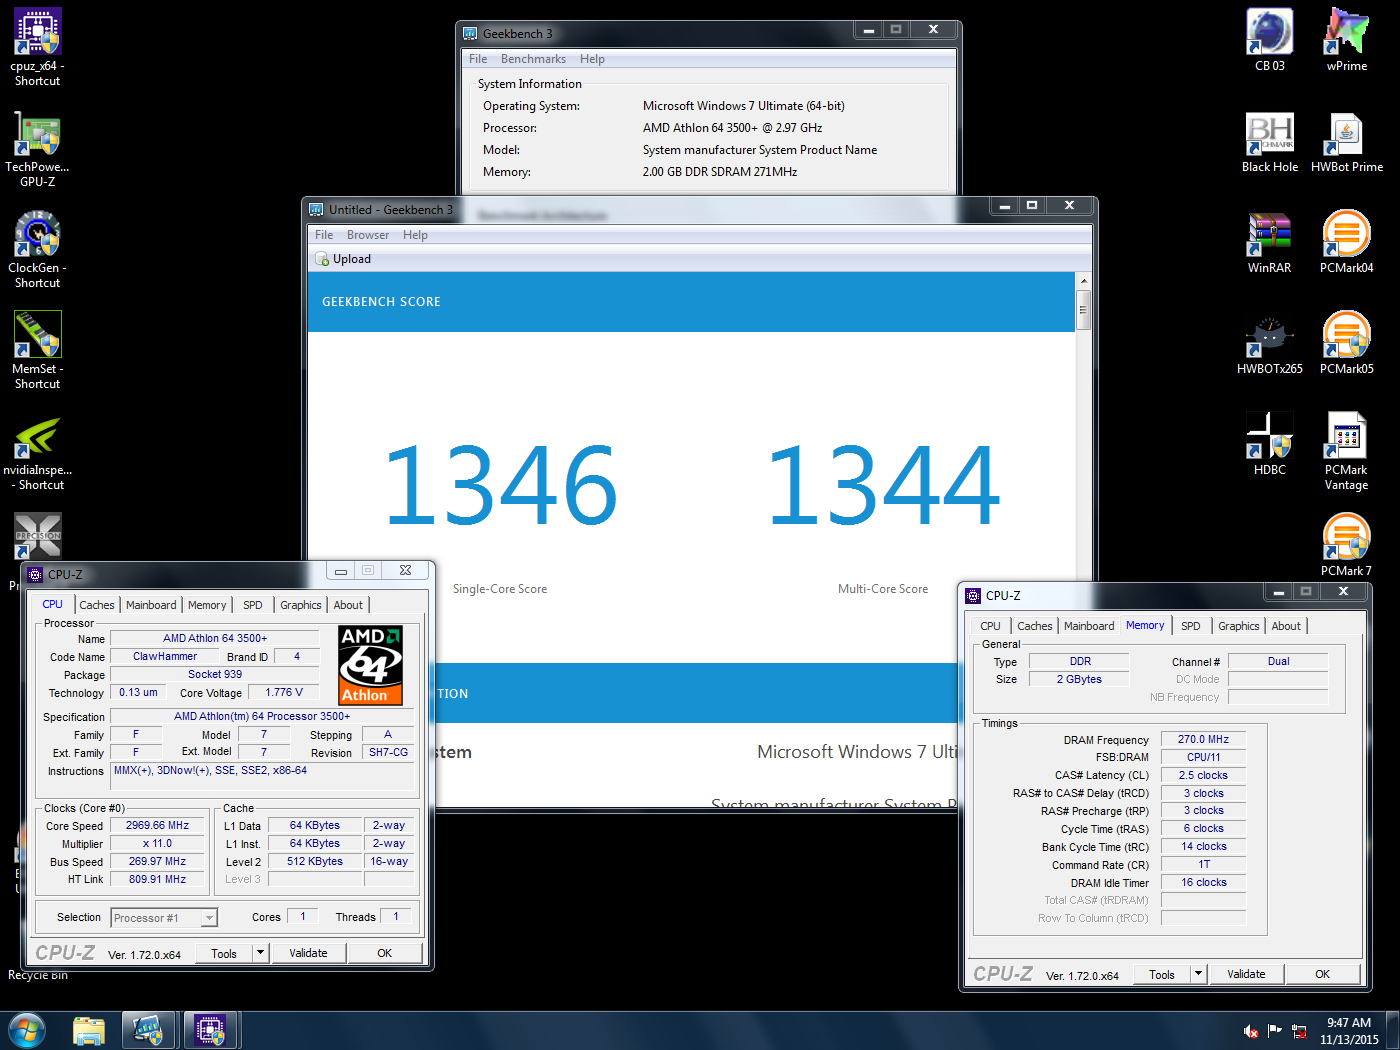1400x1050 pixels.
Task: Click Show Desktop strip at taskbar end
Action: pyautogui.click(x=1392, y=1031)
